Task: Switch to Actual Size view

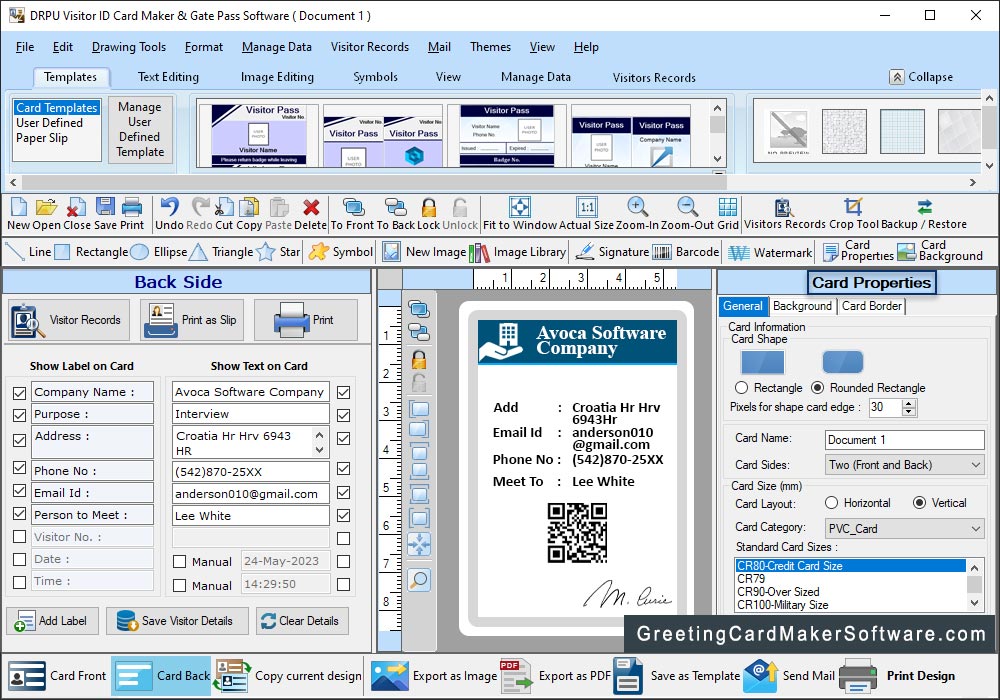Action: 587,207
